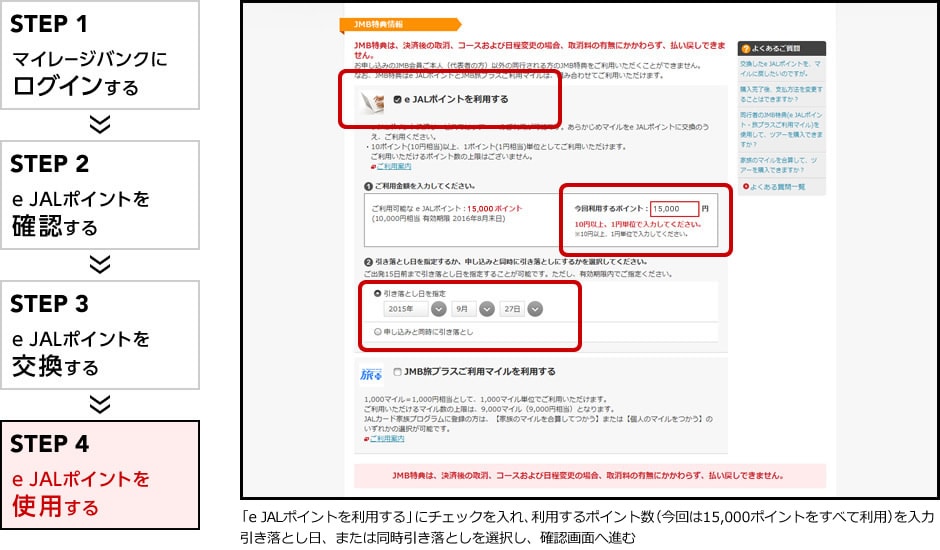Check the e JALポイントを利用する checkbox

tap(398, 99)
